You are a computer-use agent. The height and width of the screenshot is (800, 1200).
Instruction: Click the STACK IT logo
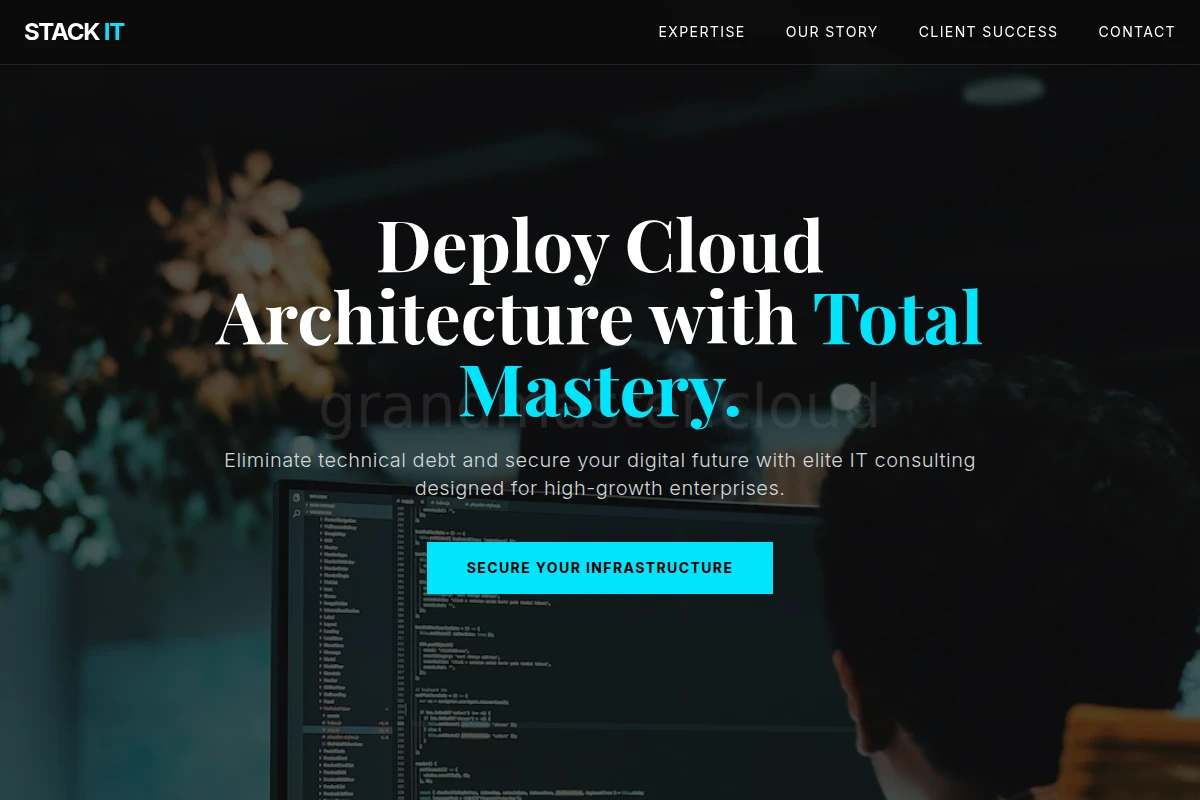pyautogui.click(x=74, y=32)
